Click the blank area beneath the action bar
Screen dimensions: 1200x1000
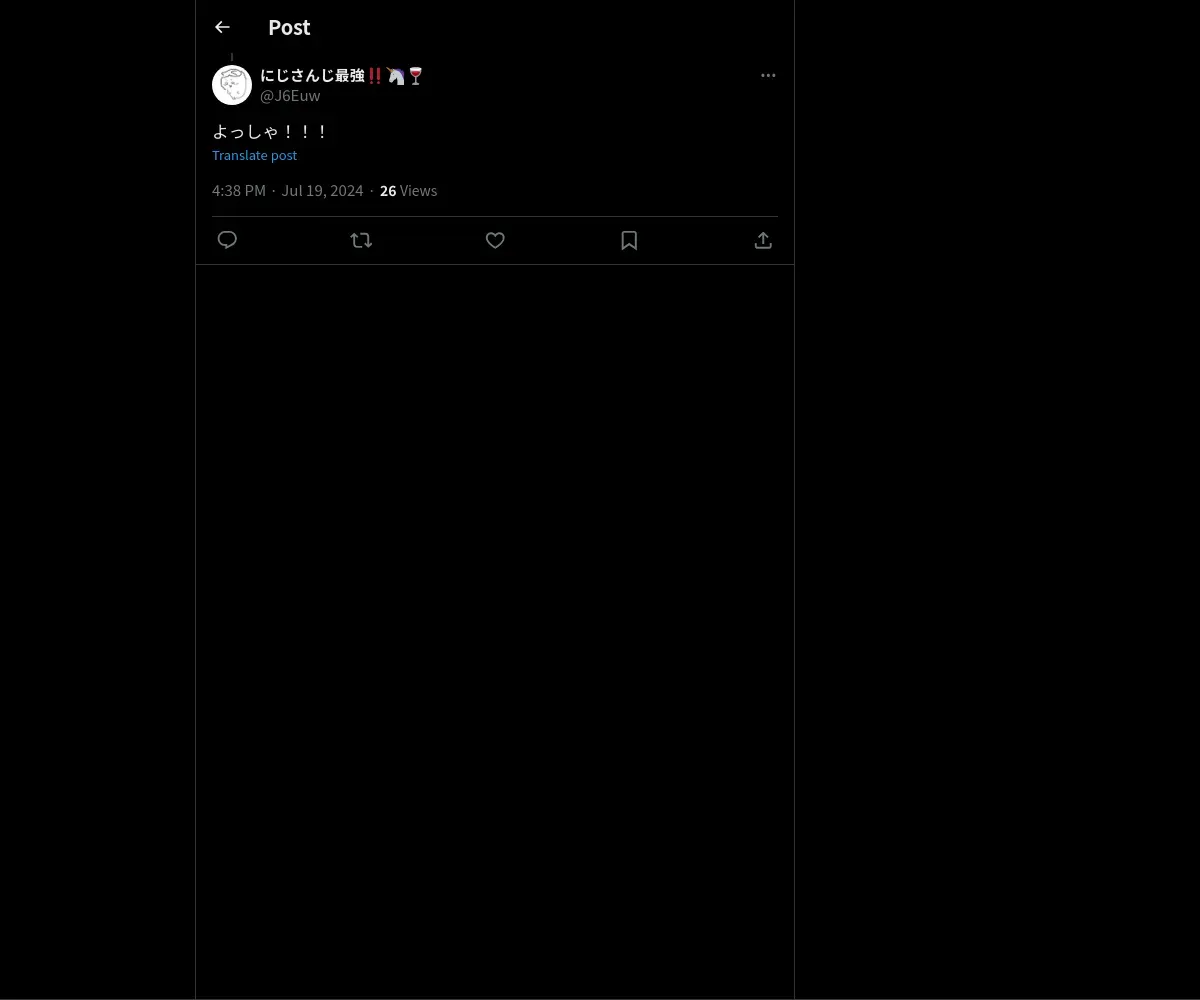pos(495,630)
